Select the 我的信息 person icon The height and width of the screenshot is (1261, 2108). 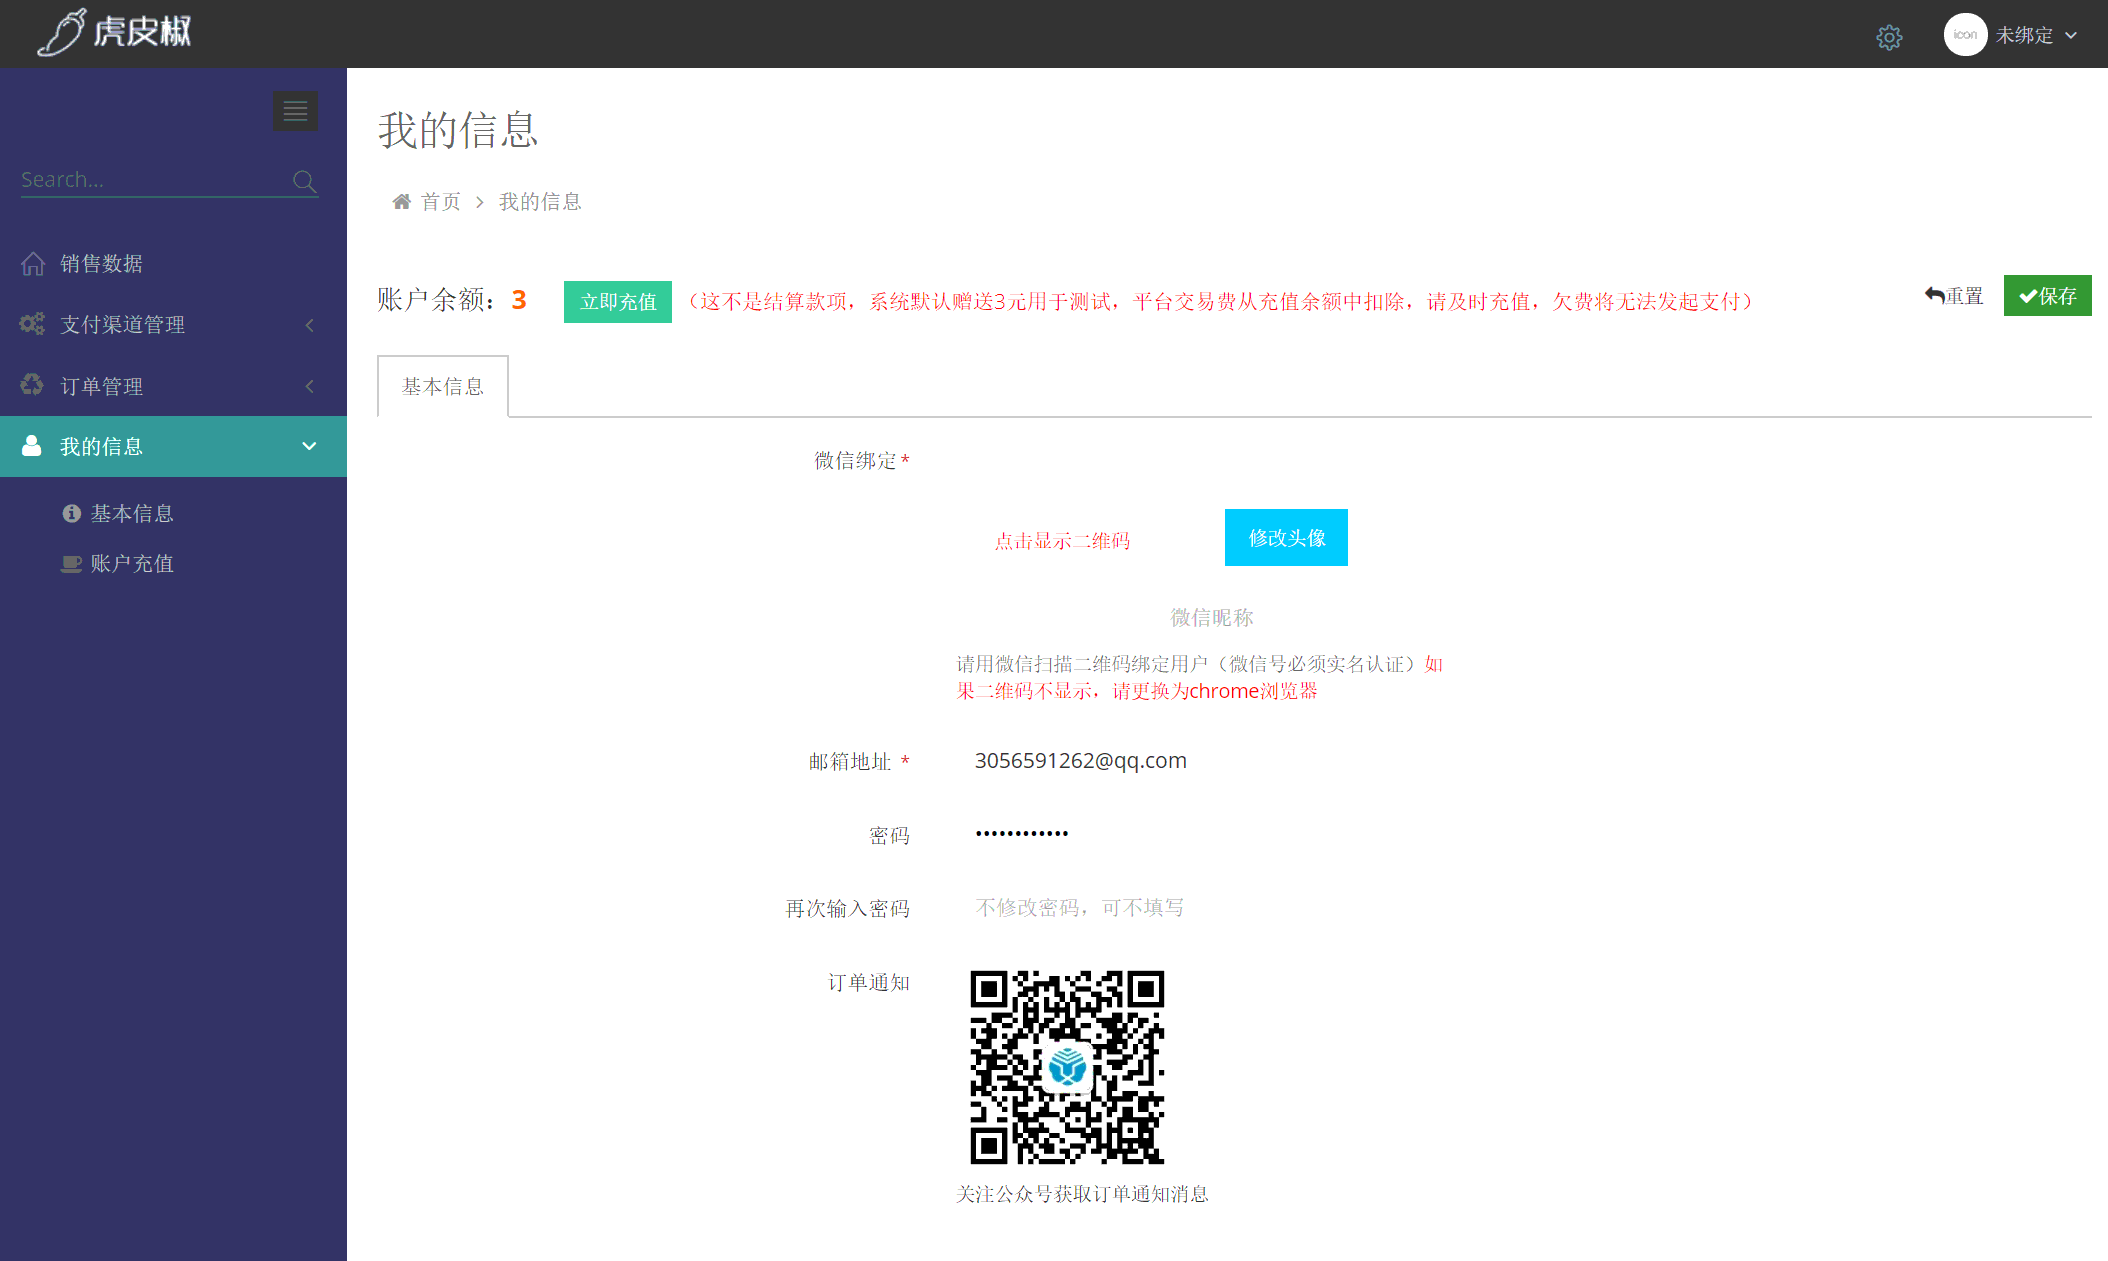coord(31,446)
